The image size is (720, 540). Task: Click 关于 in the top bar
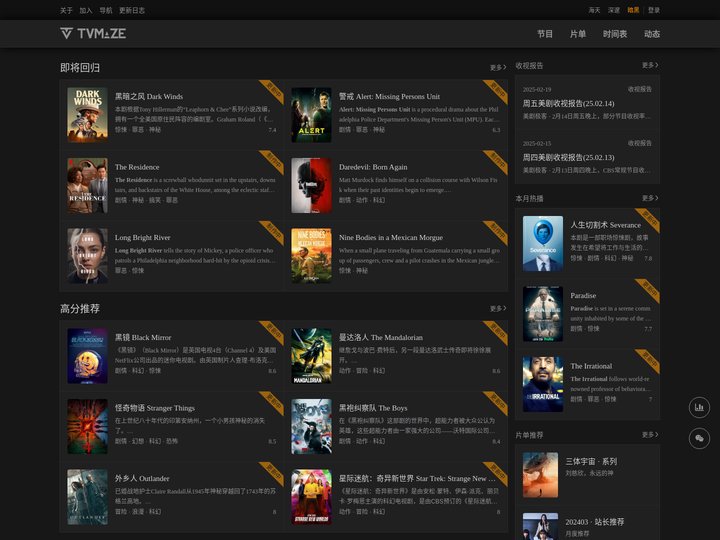click(x=66, y=10)
